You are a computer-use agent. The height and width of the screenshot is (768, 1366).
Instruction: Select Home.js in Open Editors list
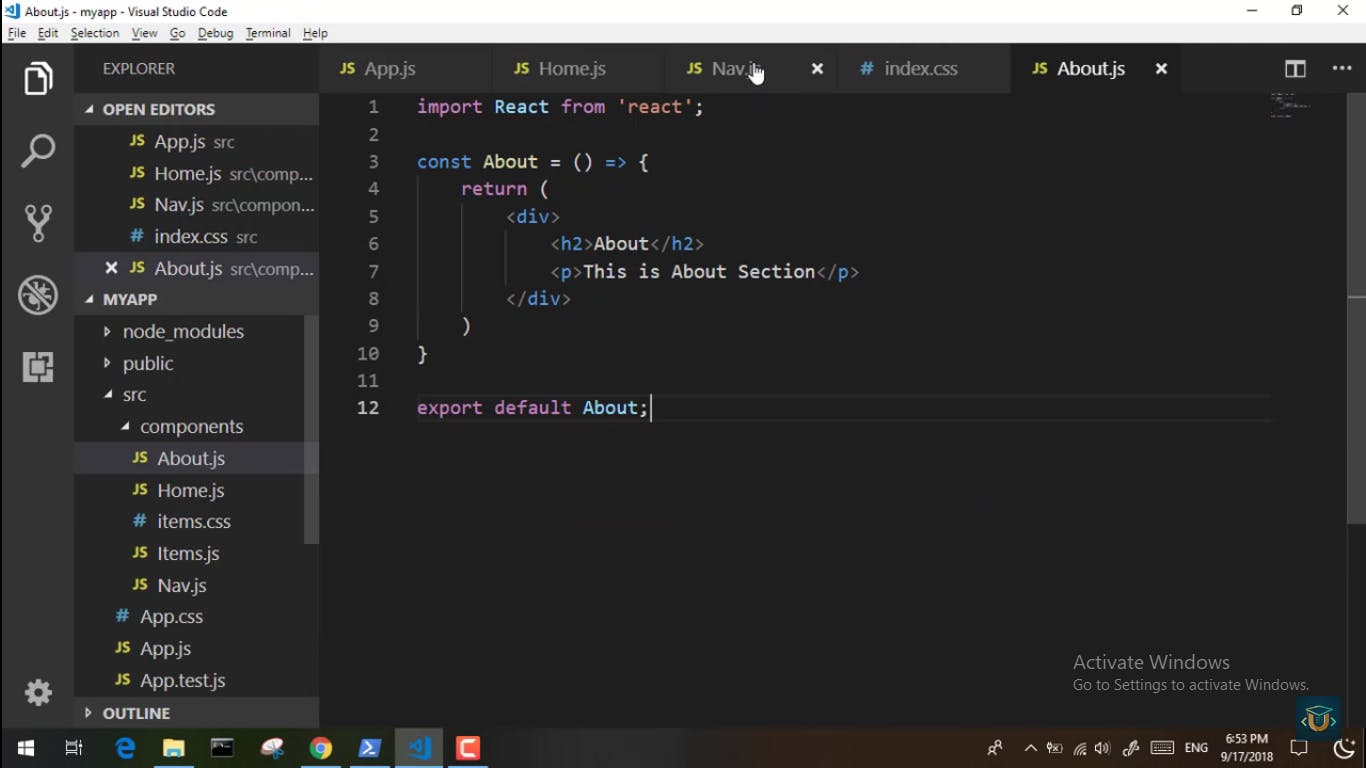tap(197, 173)
